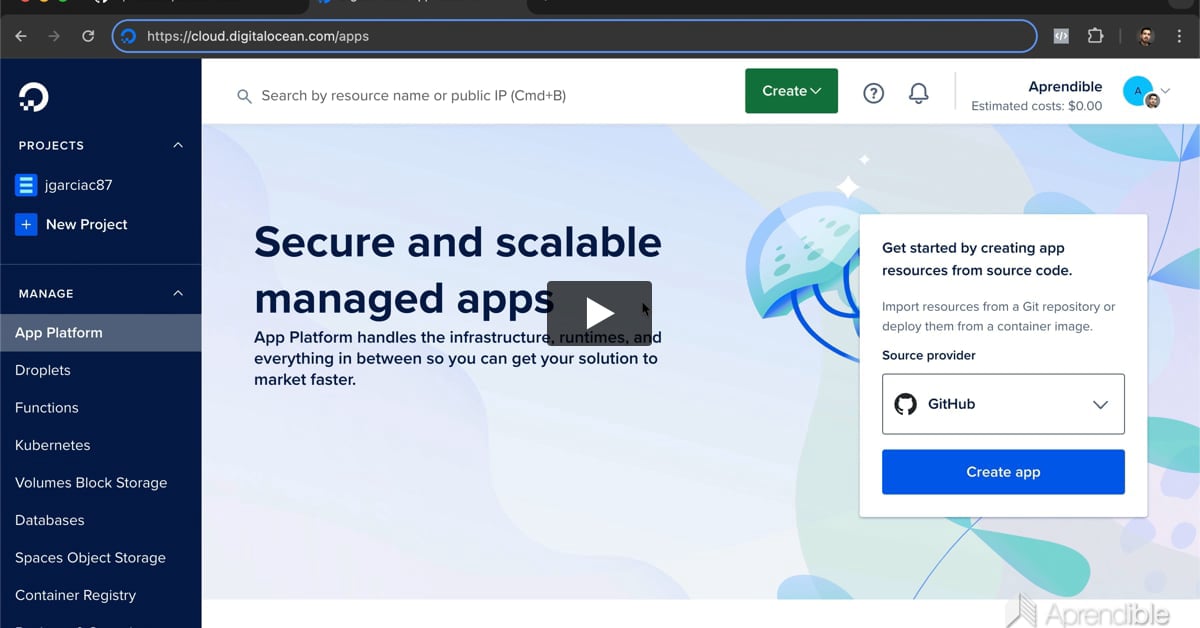Screen dimensions: 1200x628
Task: Click the resource search field
Action: click(413, 96)
